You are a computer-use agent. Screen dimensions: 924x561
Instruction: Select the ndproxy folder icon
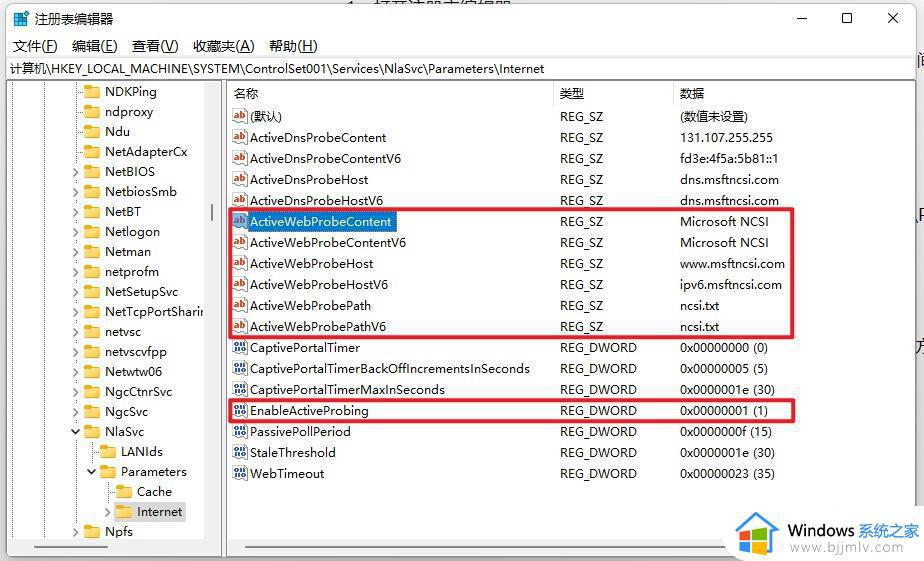point(92,112)
